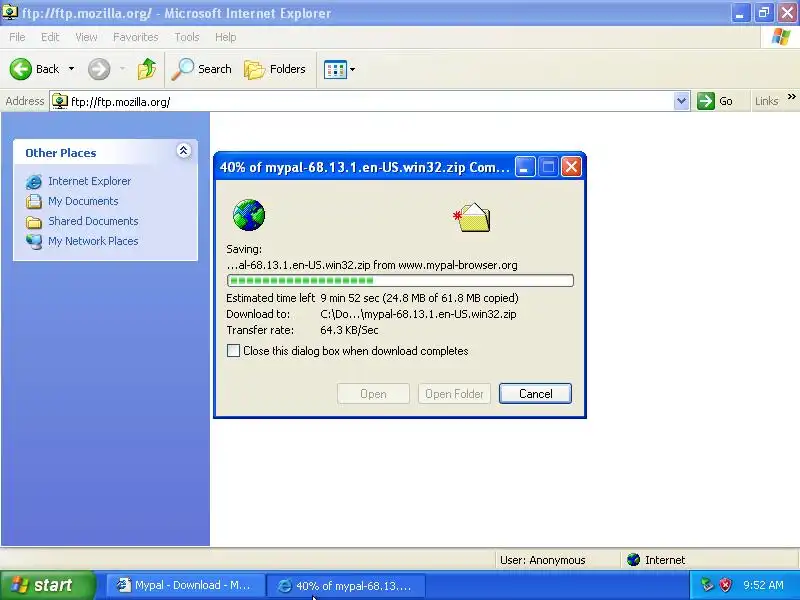Open the Forward history dropdown arrow
This screenshot has width=800, height=600.
[122, 69]
